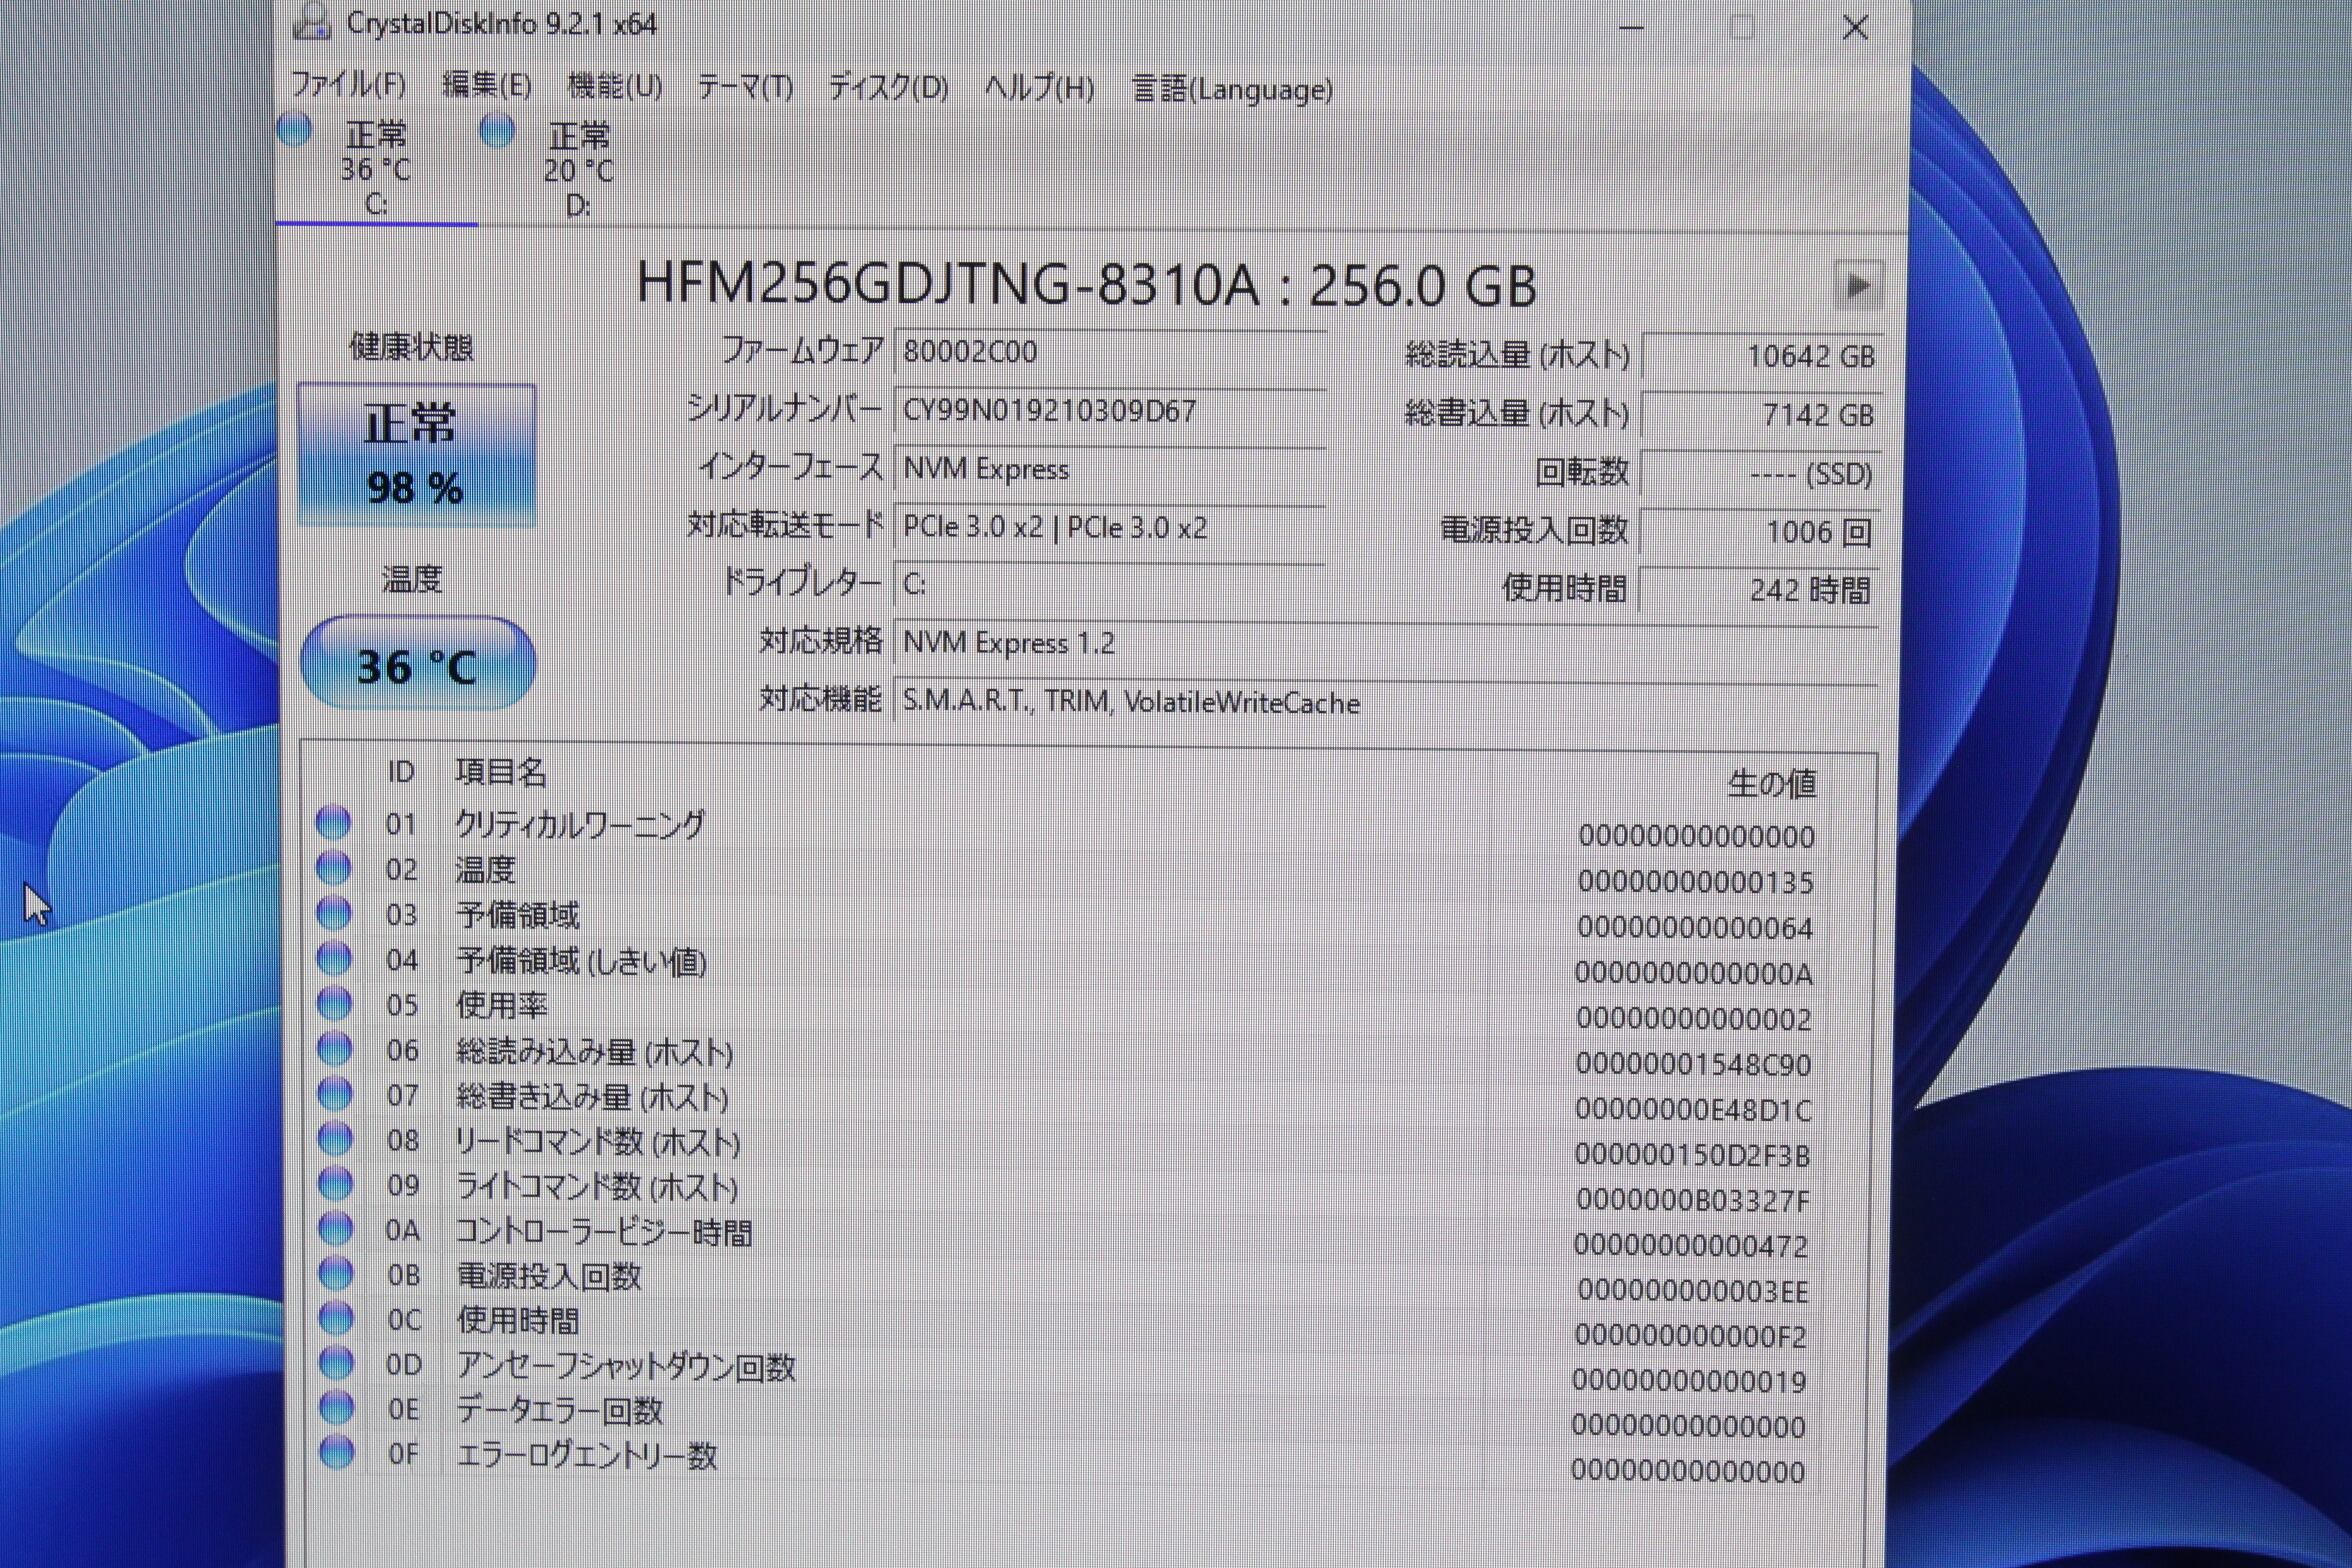Click the status orb for drive C:
This screenshot has width=2352, height=1568.
295,130
